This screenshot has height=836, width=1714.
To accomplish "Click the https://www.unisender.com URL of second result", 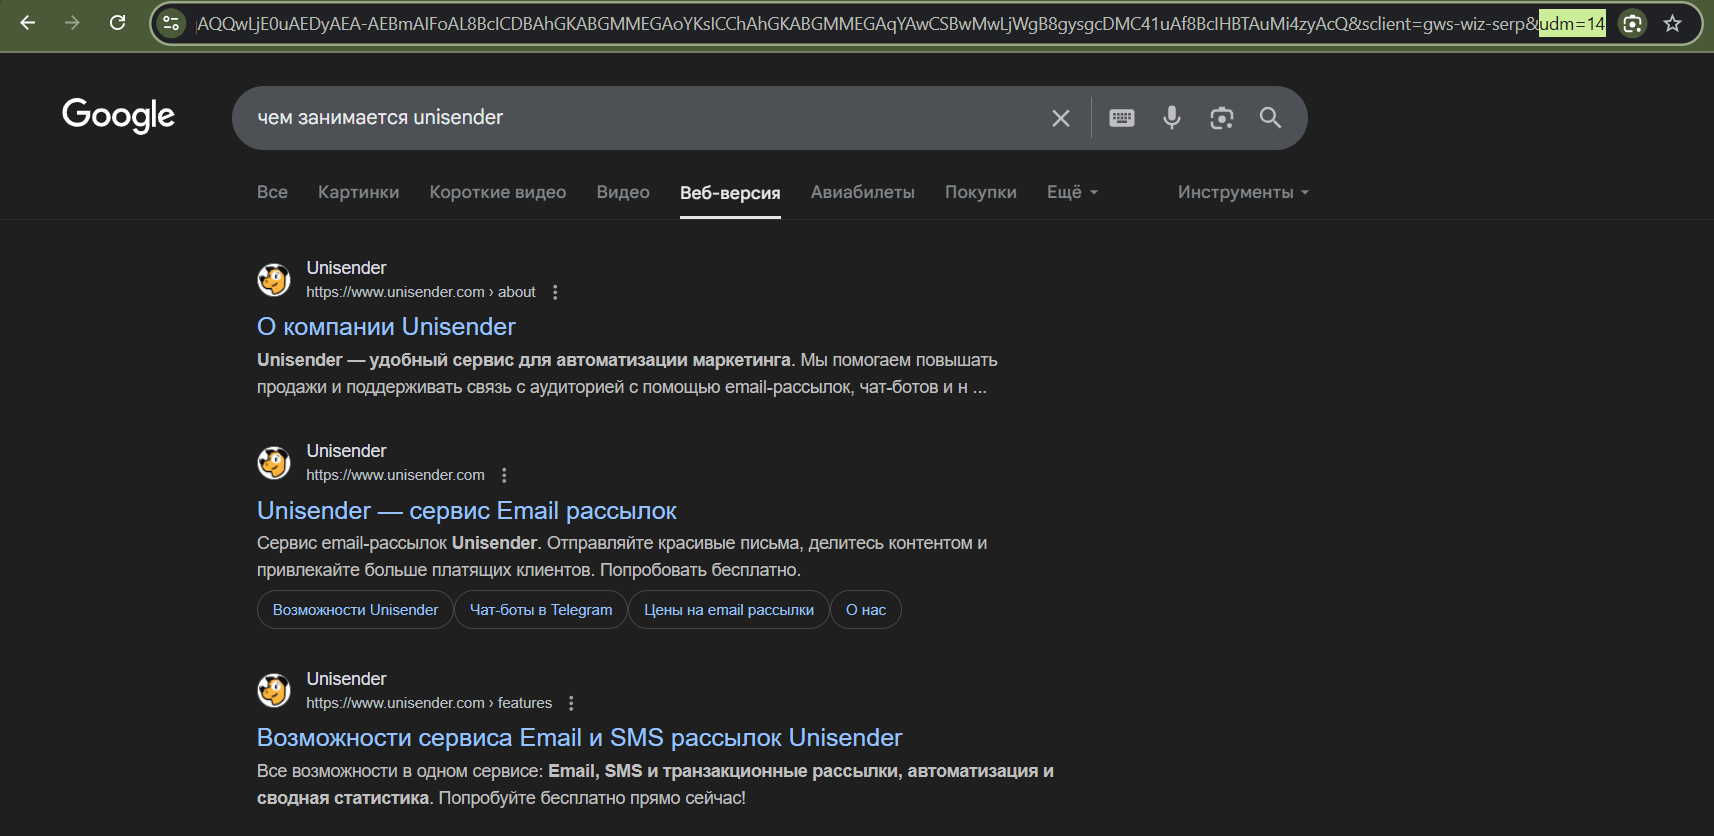I will [x=395, y=475].
